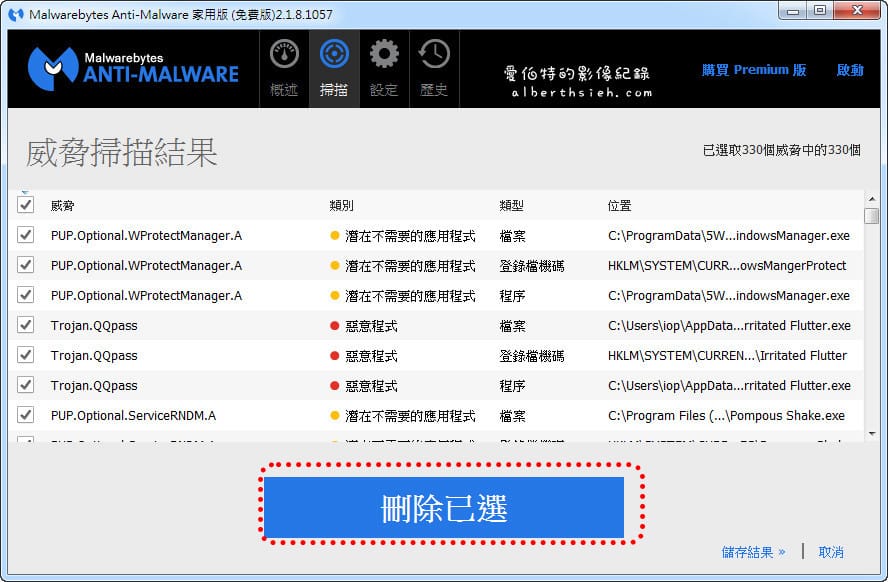
Task: Sort by the 類別 column header
Action: [341, 206]
